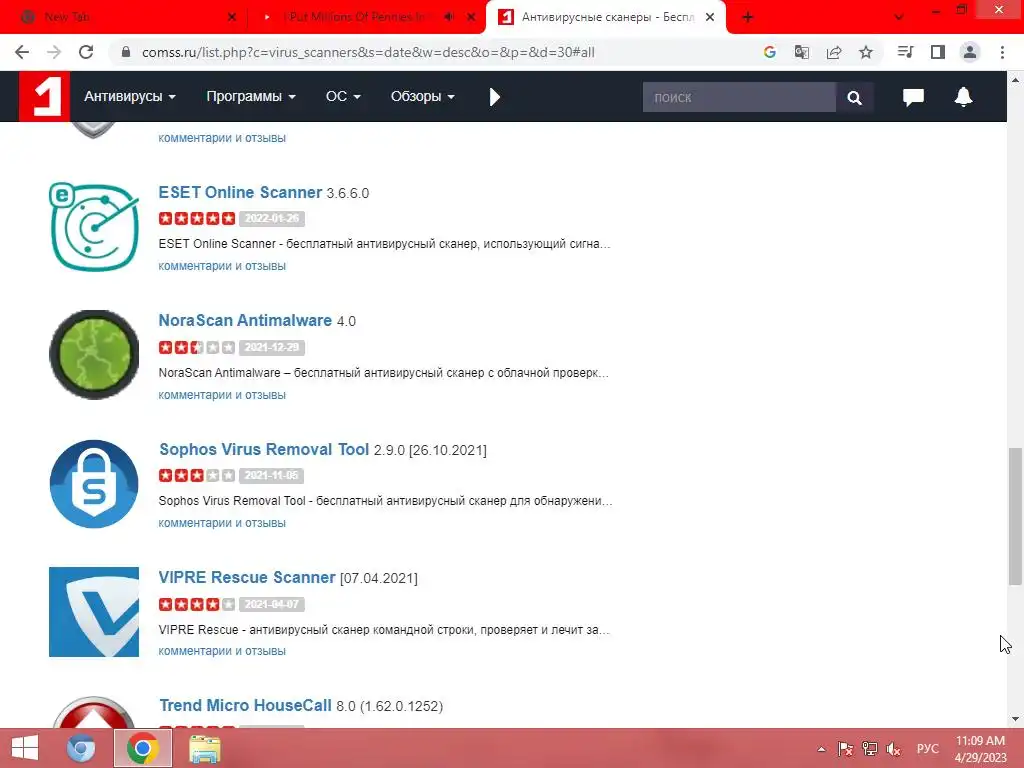The height and width of the screenshot is (768, 1024).
Task: Switch to the Put Millions Of Pennies tab
Action: [357, 17]
